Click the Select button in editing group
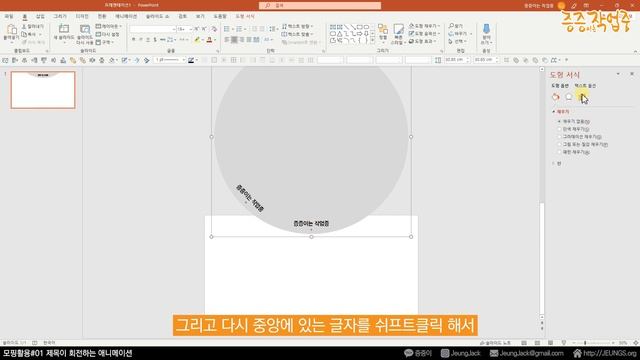The image size is (640, 360). click(x=459, y=41)
